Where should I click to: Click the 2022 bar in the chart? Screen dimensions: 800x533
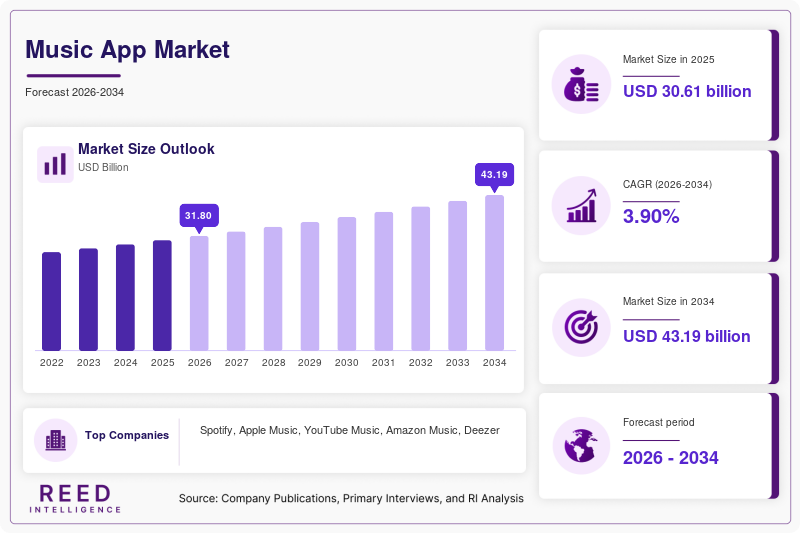click(x=52, y=301)
